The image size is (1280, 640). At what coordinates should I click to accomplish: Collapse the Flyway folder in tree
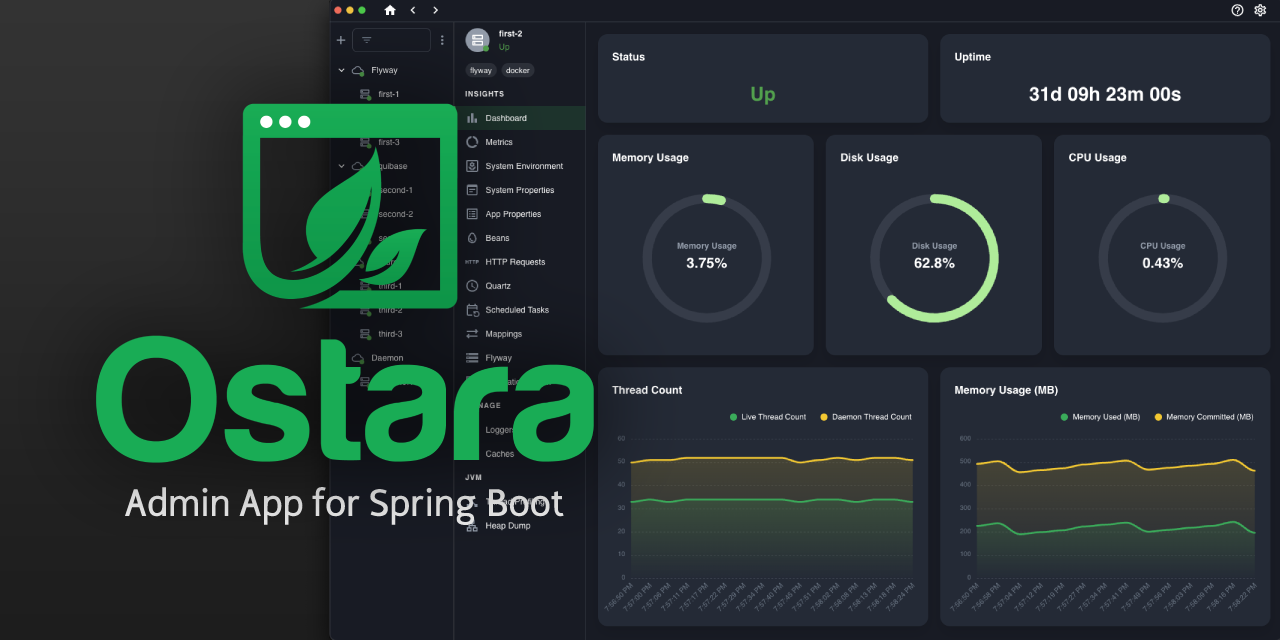coord(342,71)
